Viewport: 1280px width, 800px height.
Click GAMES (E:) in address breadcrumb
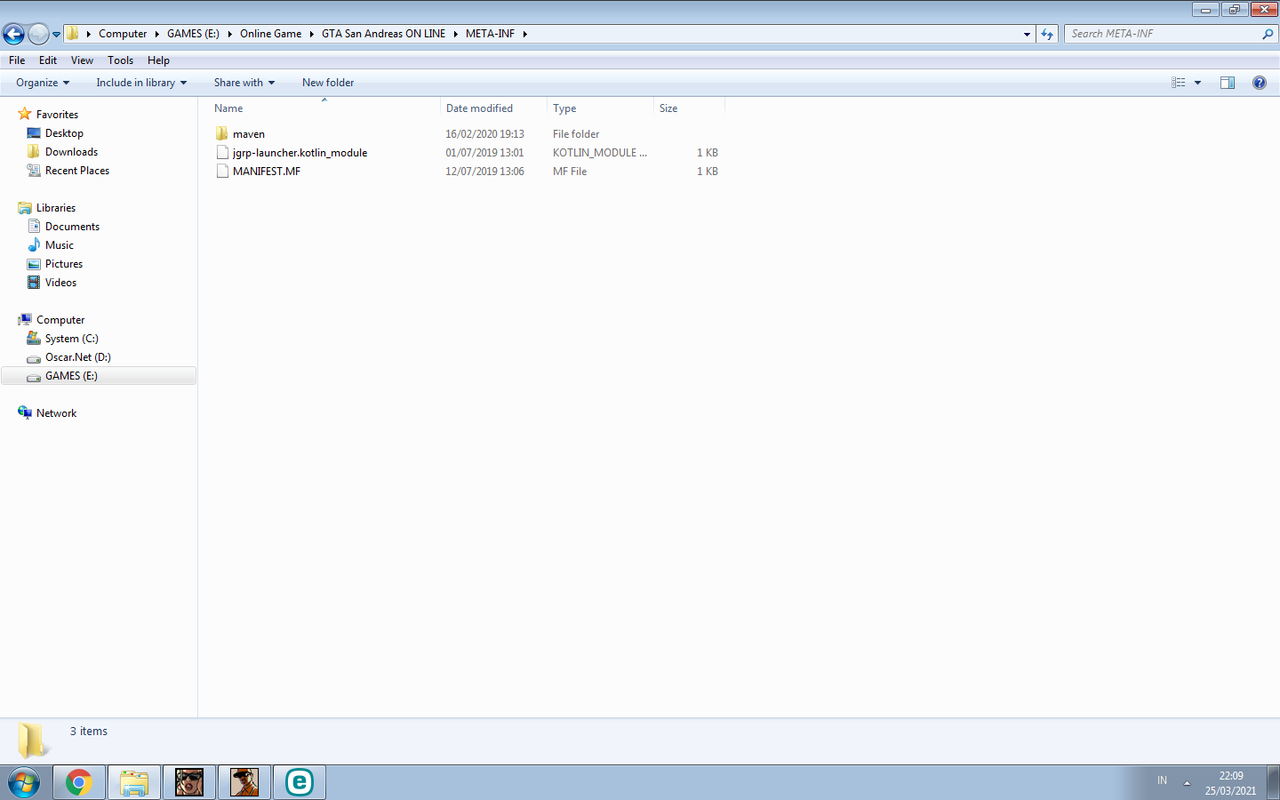click(x=193, y=34)
